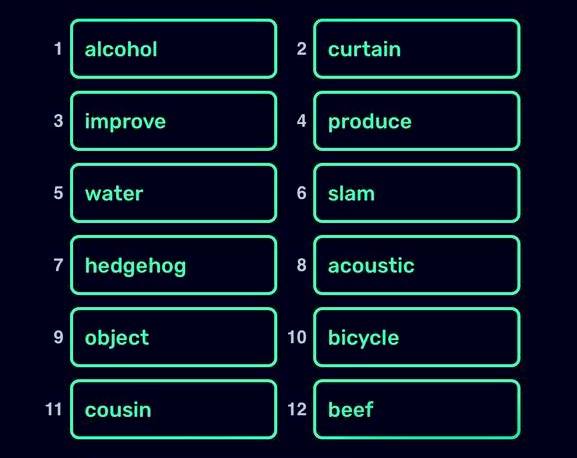Click the cousin word box
The width and height of the screenshot is (577, 458).
click(173, 409)
